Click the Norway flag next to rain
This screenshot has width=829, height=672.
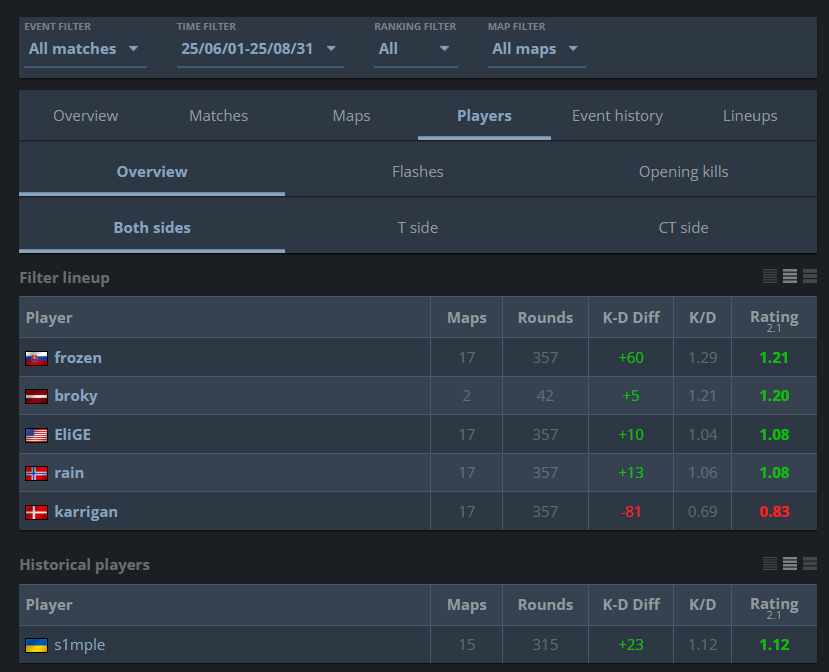pos(36,473)
